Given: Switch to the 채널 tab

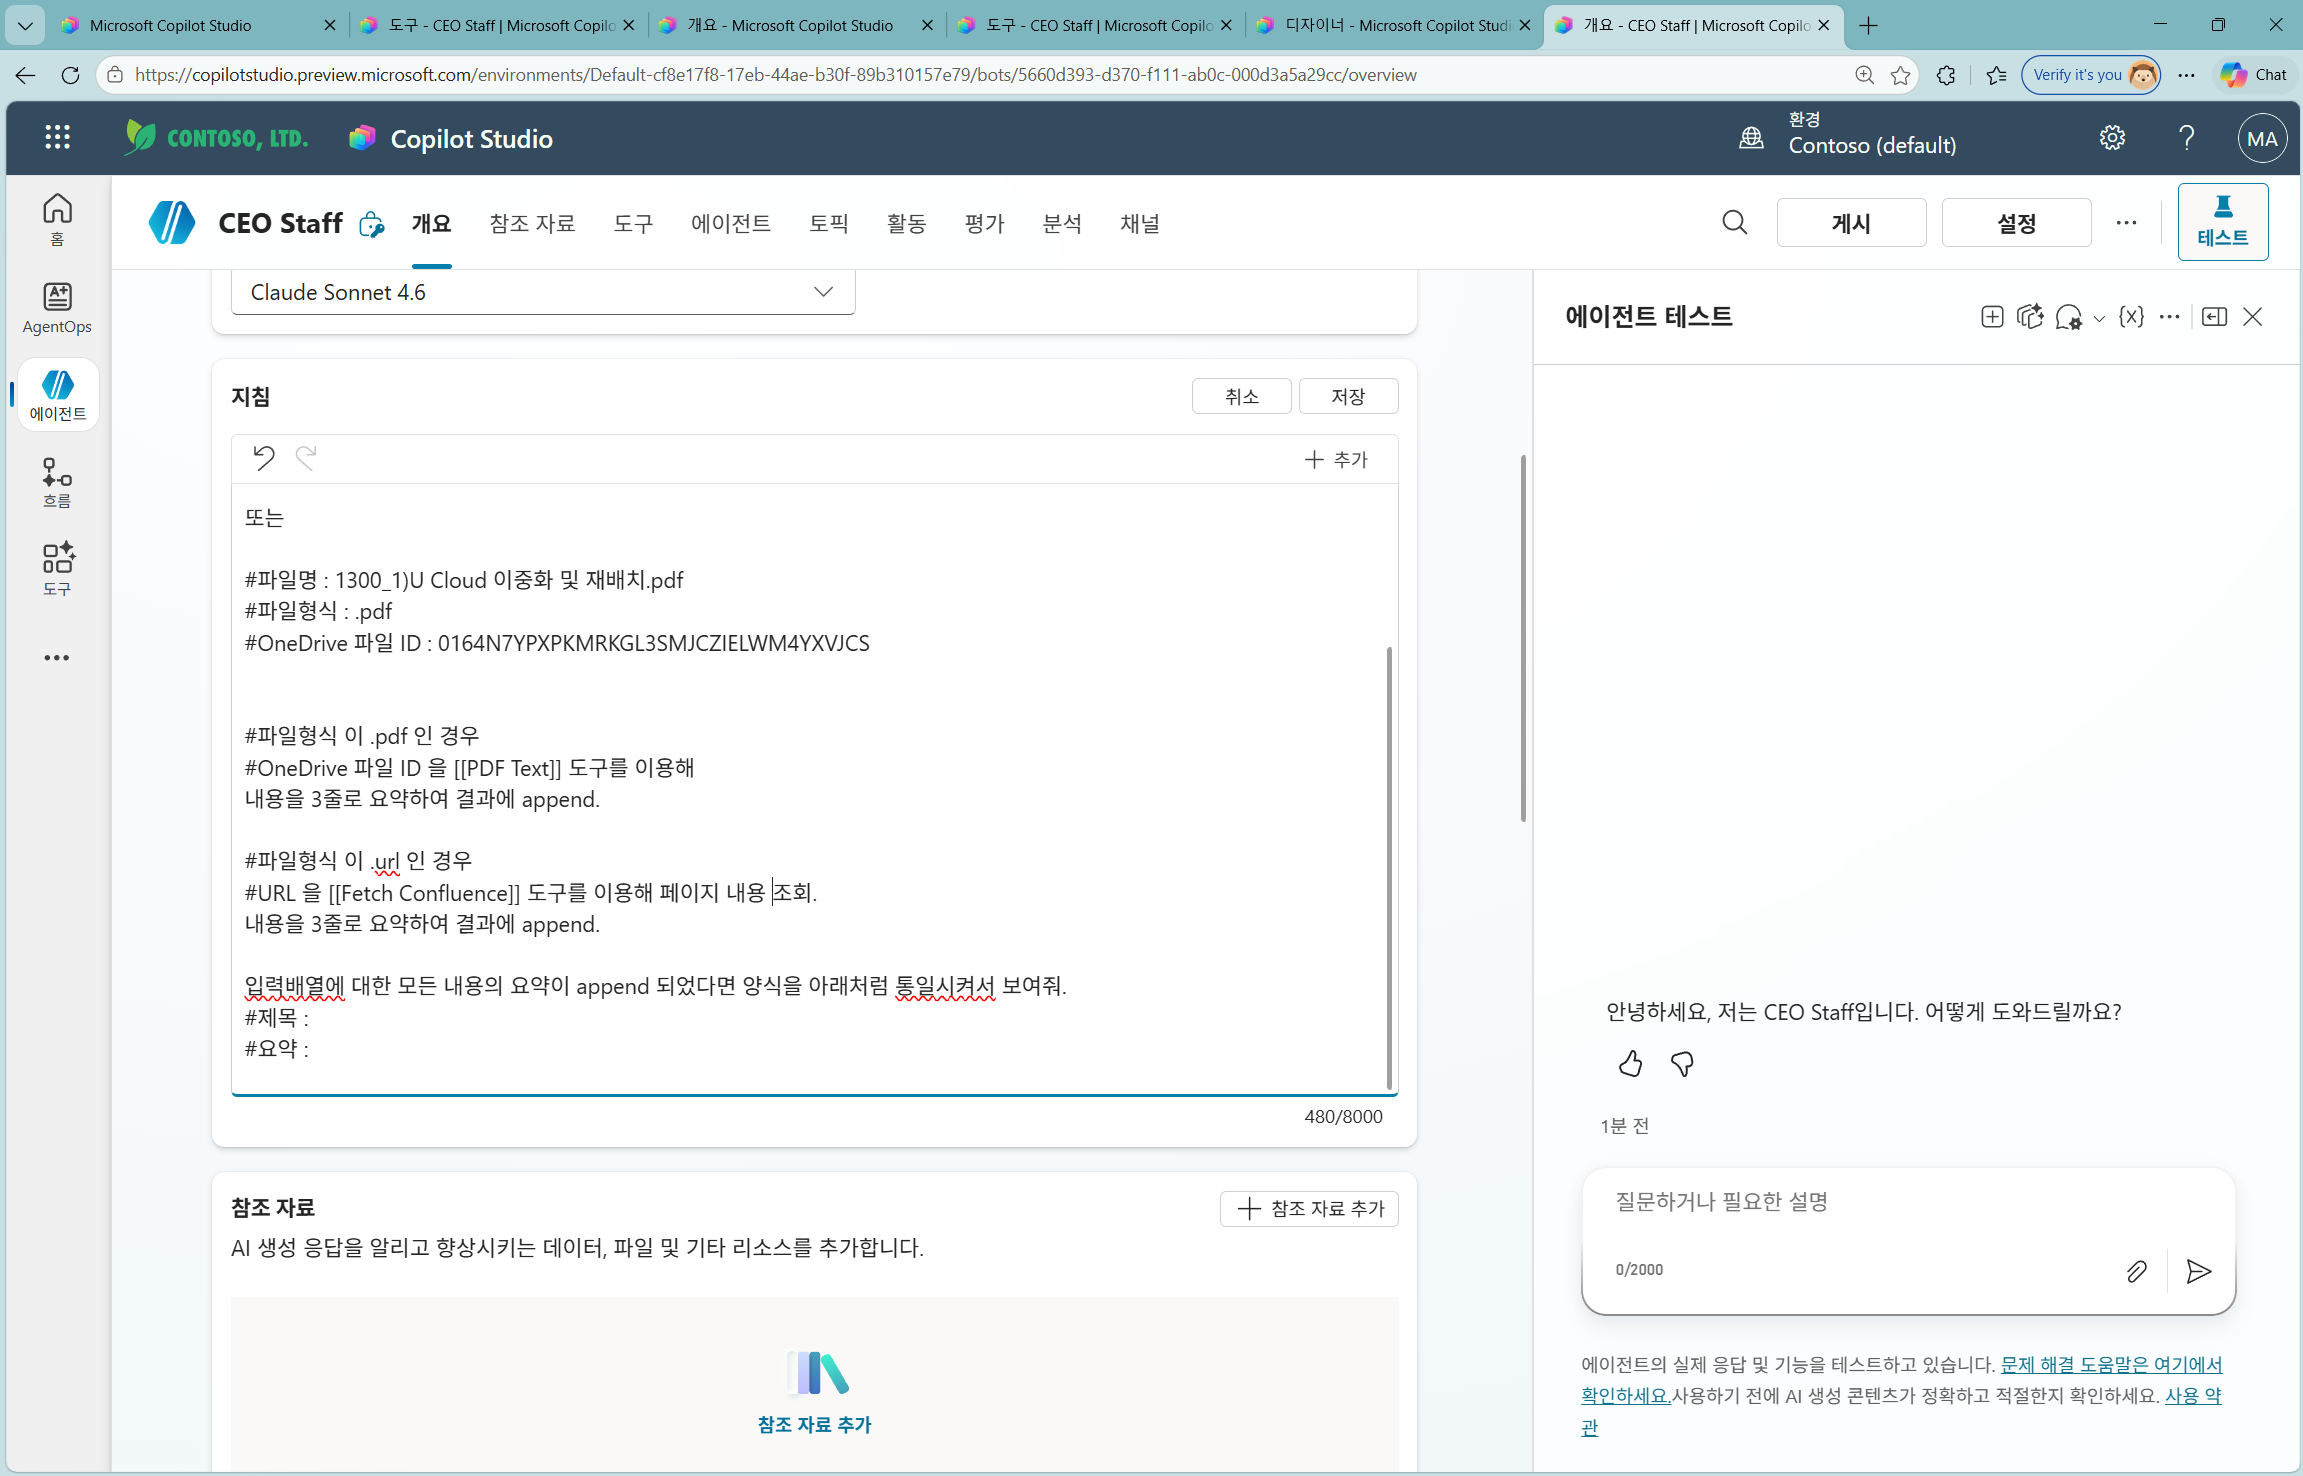Looking at the screenshot, I should 1140,223.
